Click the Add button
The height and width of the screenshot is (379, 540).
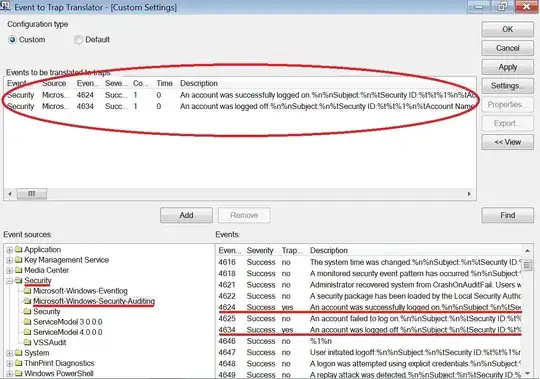coord(186,215)
